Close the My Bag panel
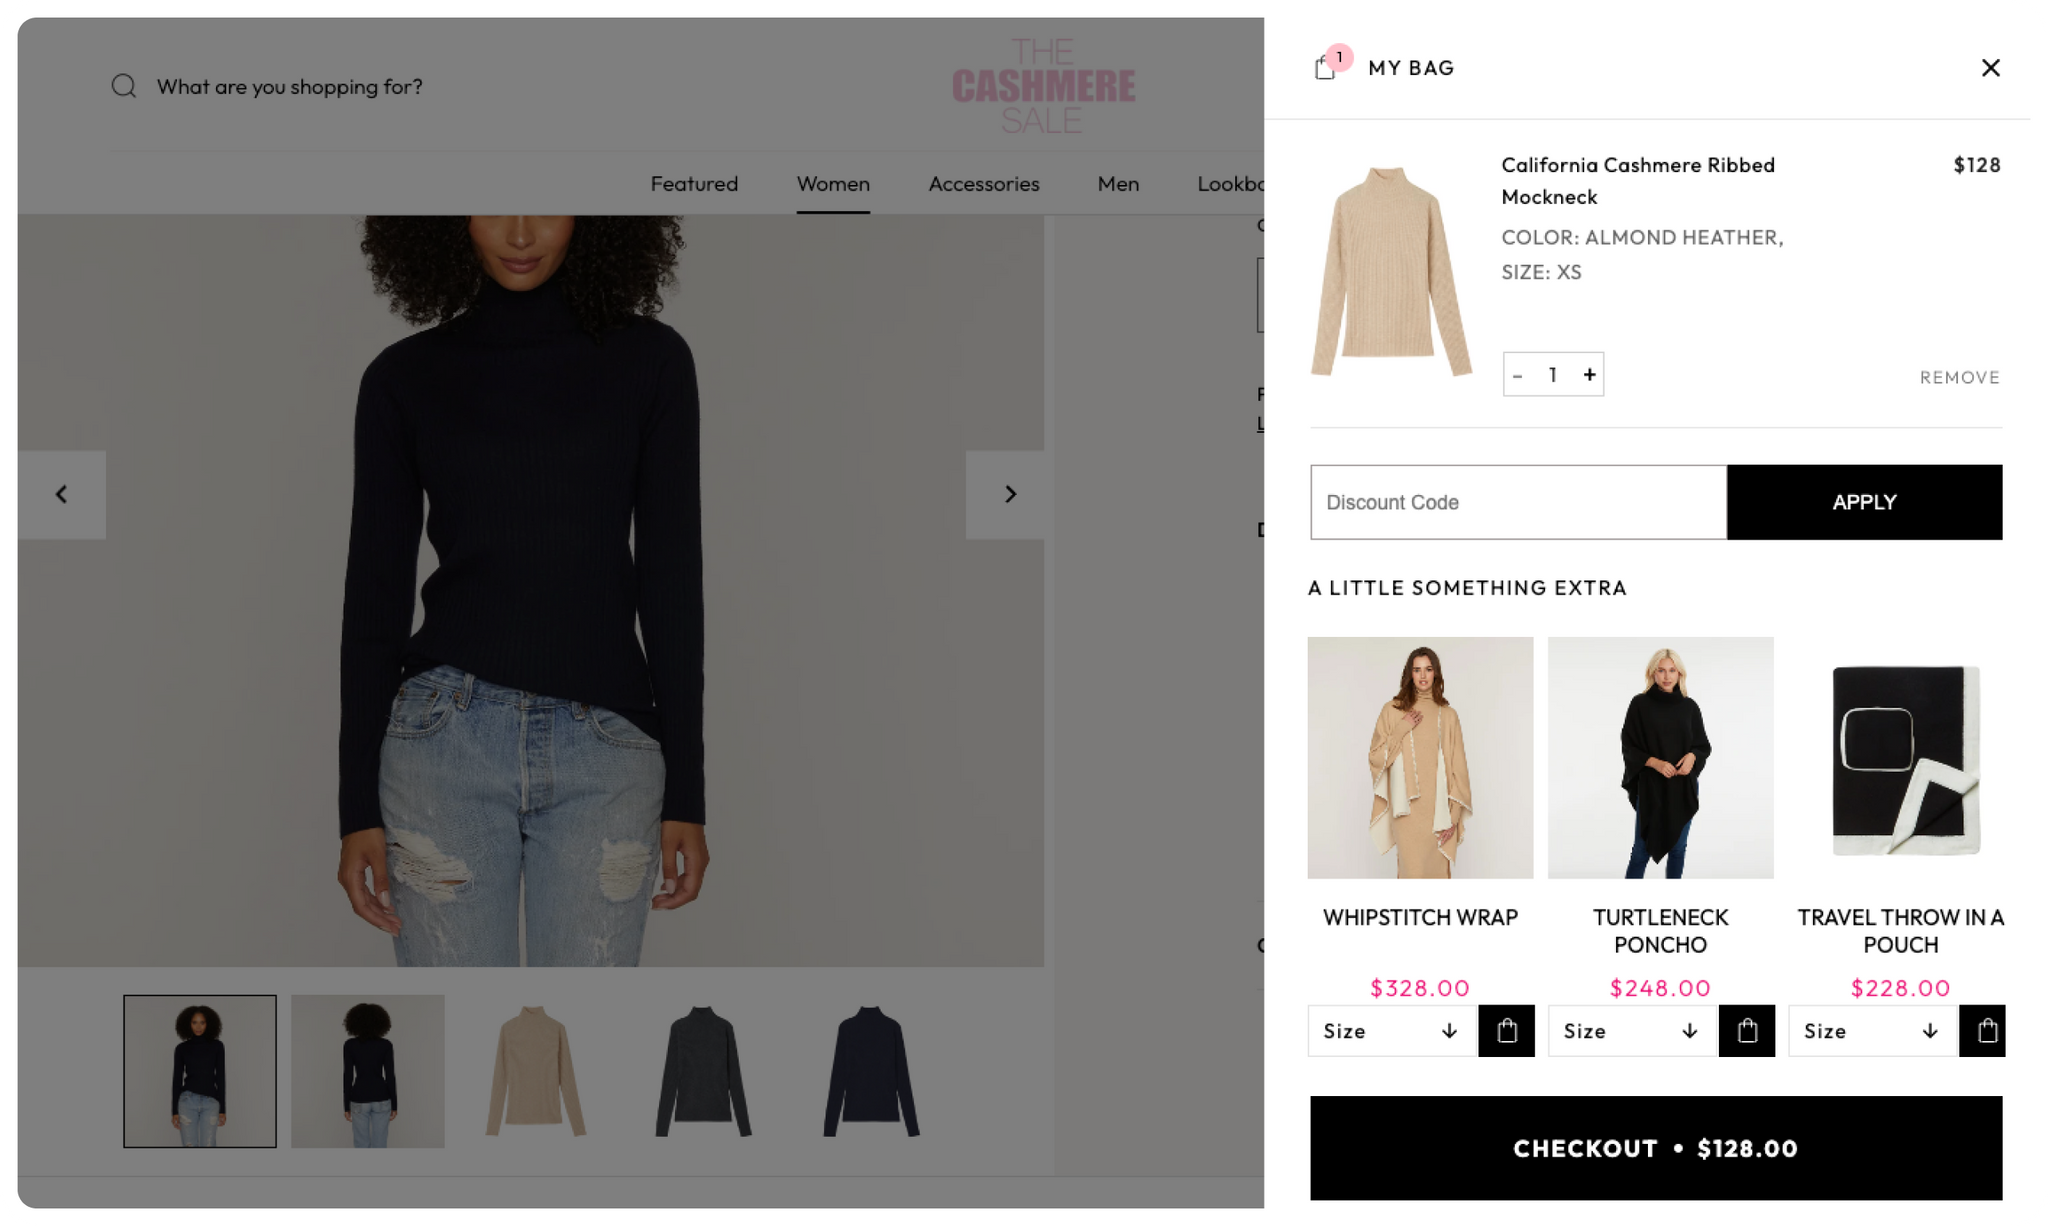2048x1226 pixels. (x=1990, y=67)
